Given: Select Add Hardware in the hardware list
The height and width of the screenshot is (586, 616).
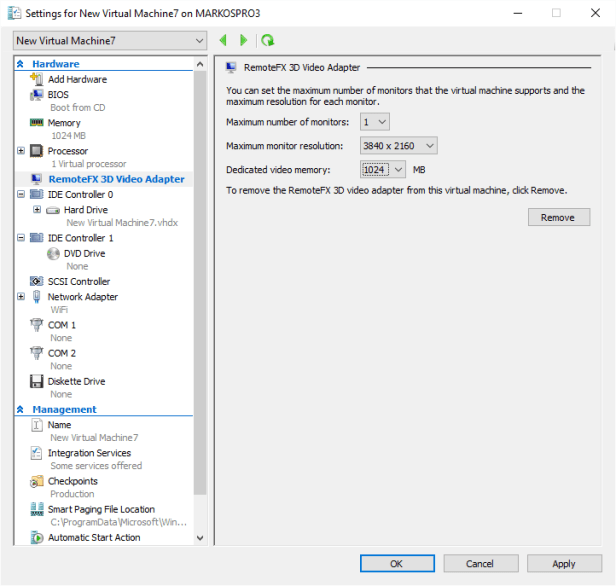Looking at the screenshot, I should pos(77,79).
